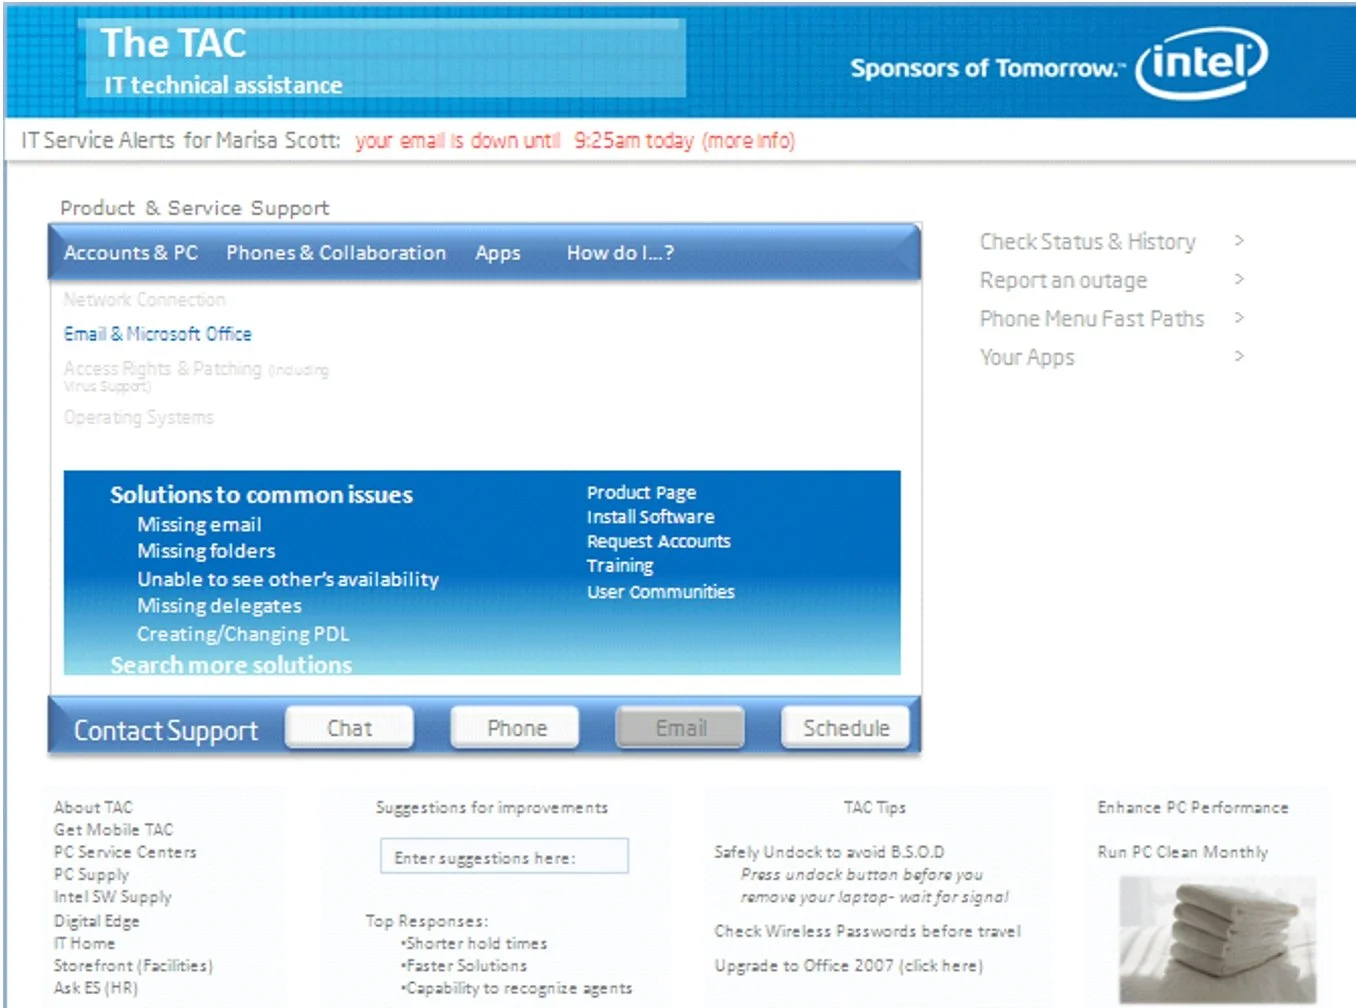
Task: Start a Chat with support
Action: pyautogui.click(x=349, y=728)
